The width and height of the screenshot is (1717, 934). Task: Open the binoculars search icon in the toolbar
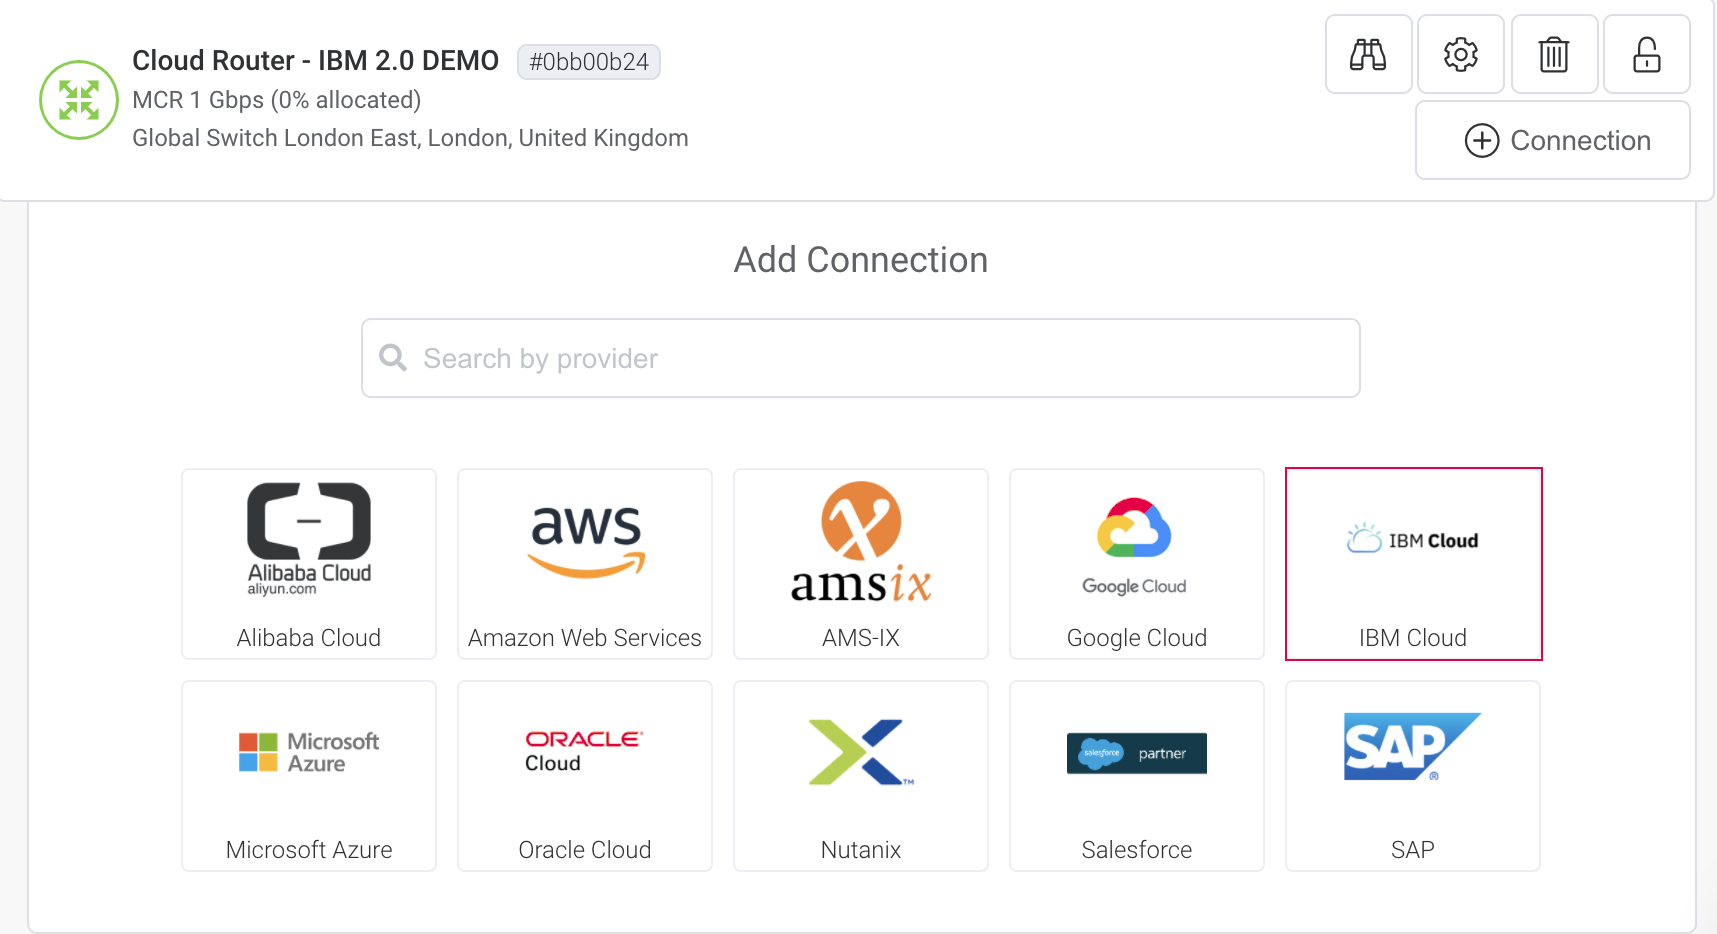[1368, 55]
